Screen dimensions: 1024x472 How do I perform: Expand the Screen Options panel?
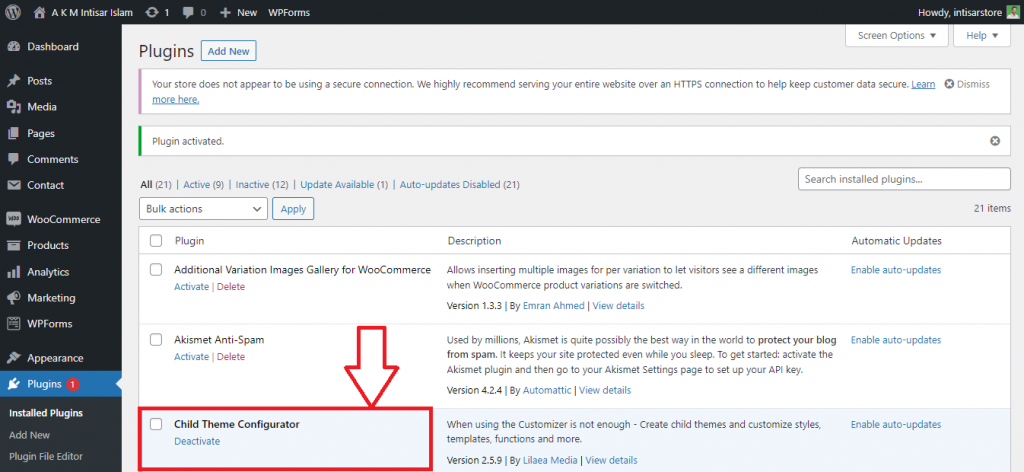pos(897,35)
